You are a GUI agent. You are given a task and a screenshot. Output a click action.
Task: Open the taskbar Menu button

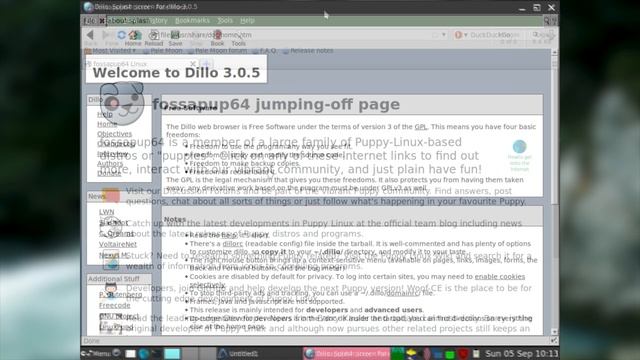point(96,353)
